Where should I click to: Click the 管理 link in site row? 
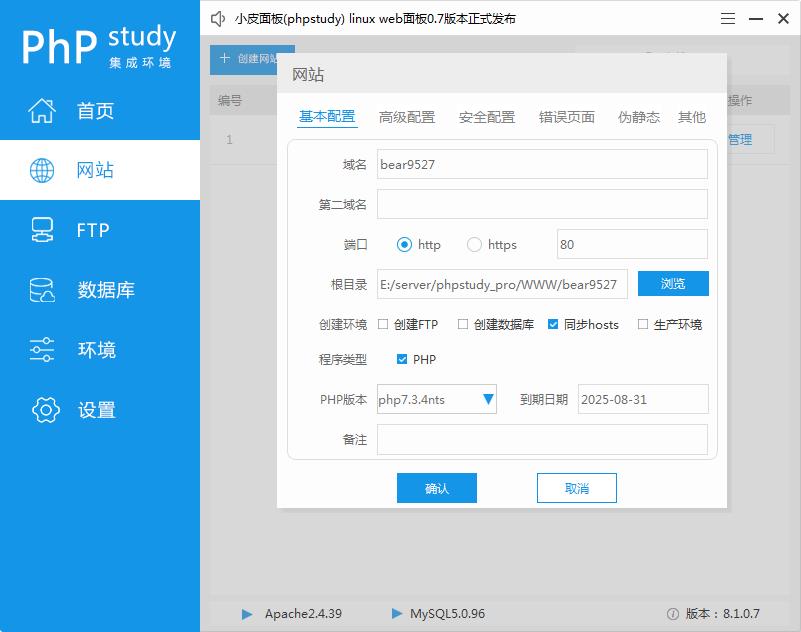(x=740, y=139)
